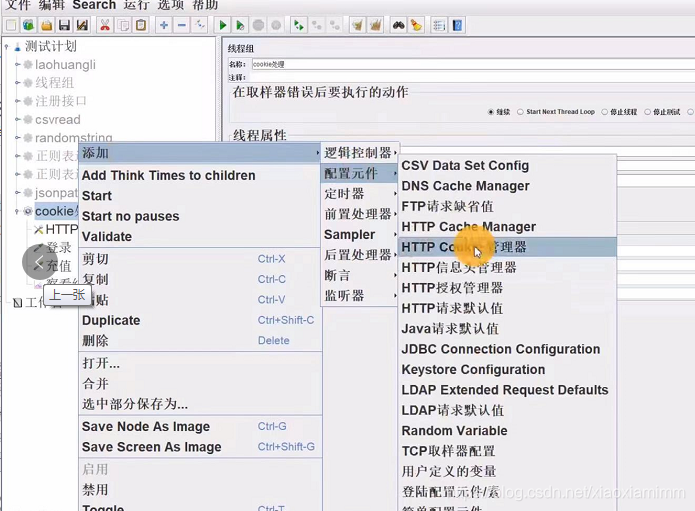Image resolution: width=695 pixels, height=511 pixels.
Task: Click the blue plus Expand All icon
Action: pyautogui.click(x=164, y=25)
